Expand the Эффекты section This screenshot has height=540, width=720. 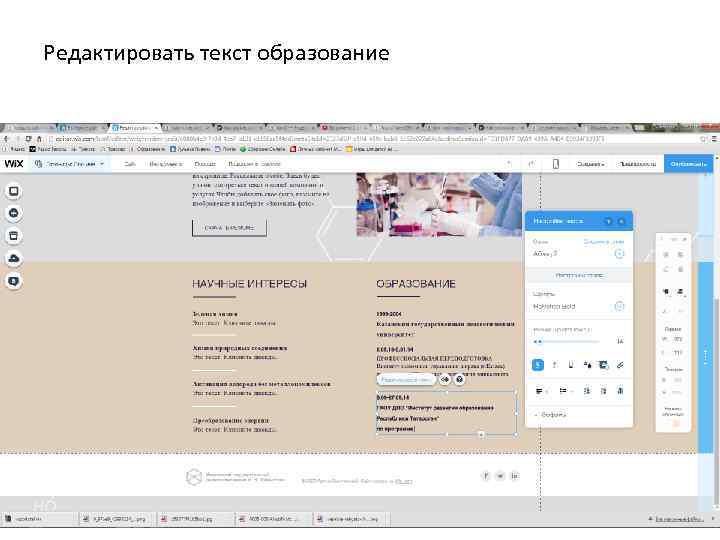coord(551,415)
